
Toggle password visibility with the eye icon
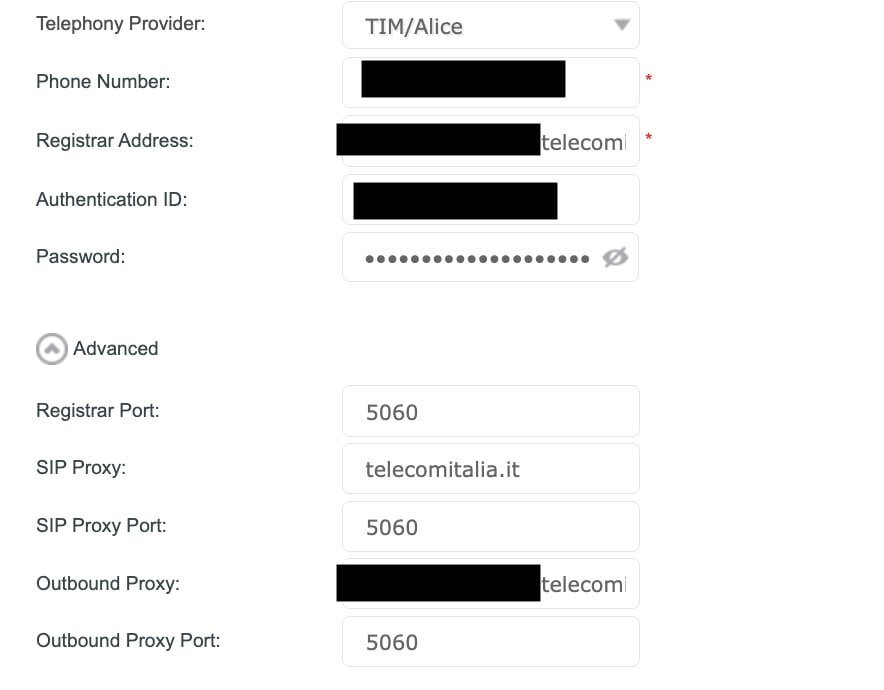pos(615,258)
